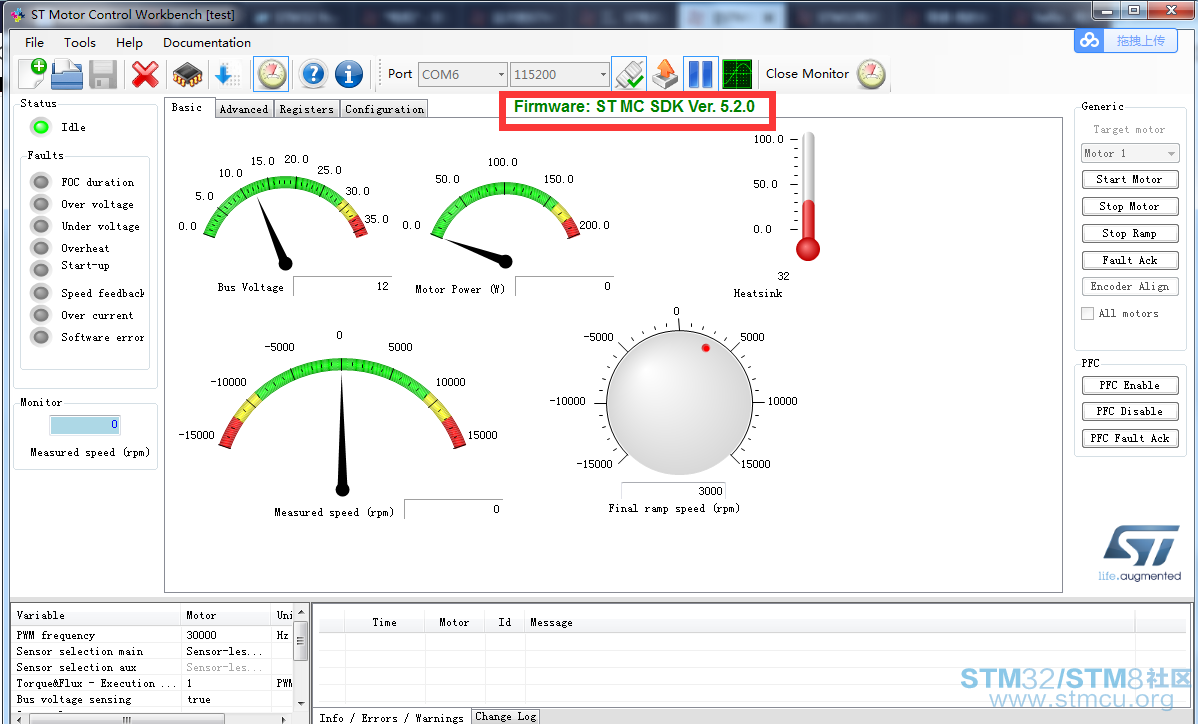Open the Tools menu
The height and width of the screenshot is (724, 1198).
click(79, 43)
